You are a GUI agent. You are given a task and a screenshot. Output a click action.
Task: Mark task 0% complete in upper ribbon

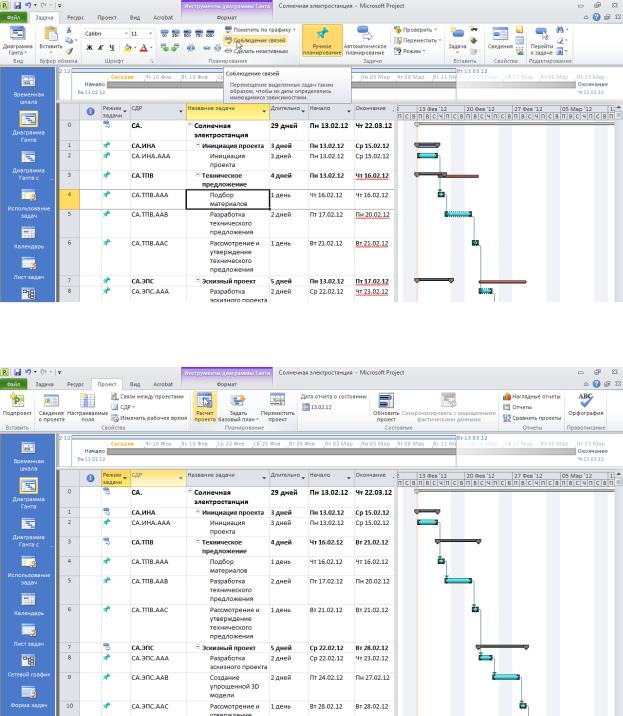pyautogui.click(x=164, y=33)
